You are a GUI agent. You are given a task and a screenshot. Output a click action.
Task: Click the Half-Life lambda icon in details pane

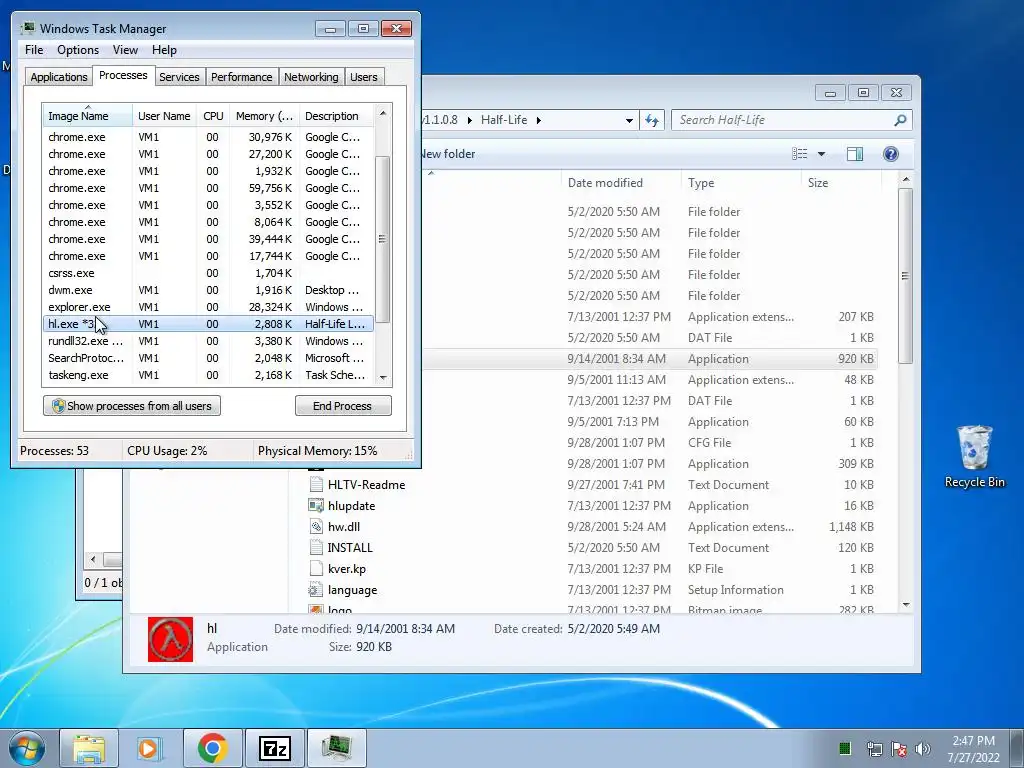click(x=170, y=639)
